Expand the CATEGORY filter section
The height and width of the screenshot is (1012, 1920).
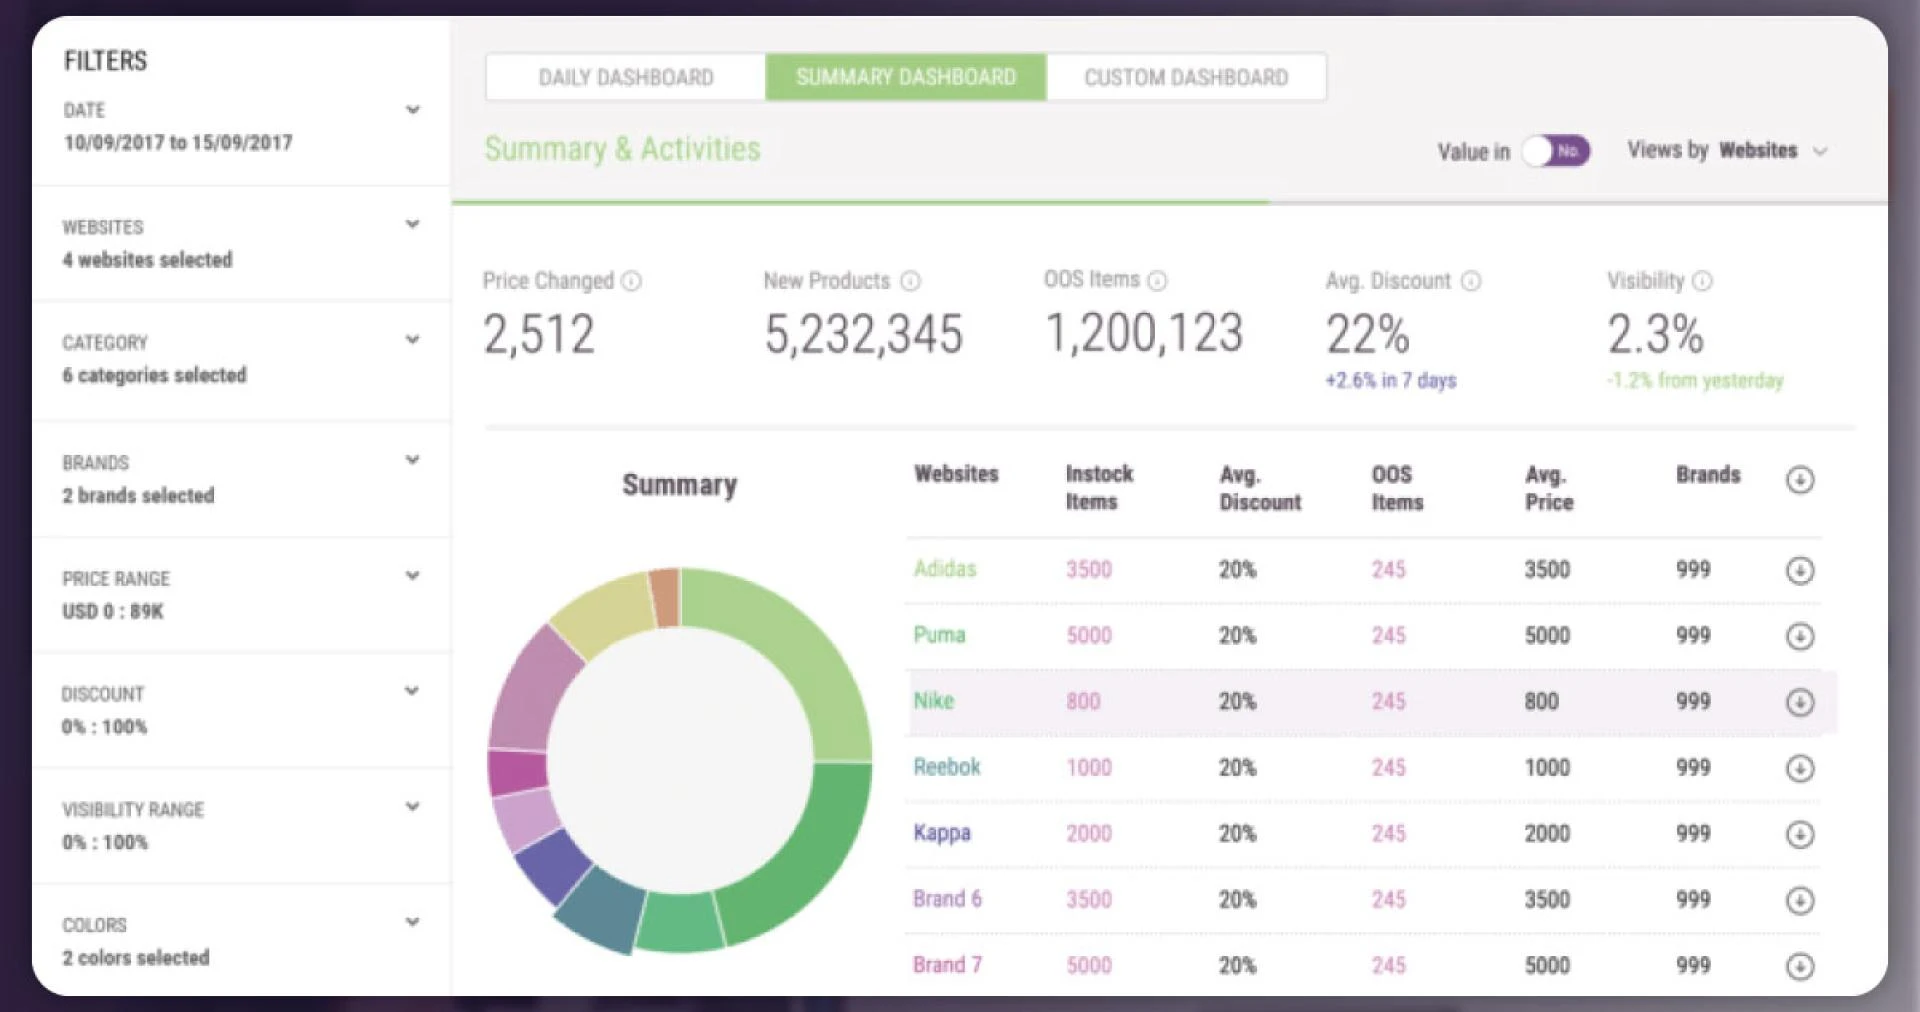413,340
